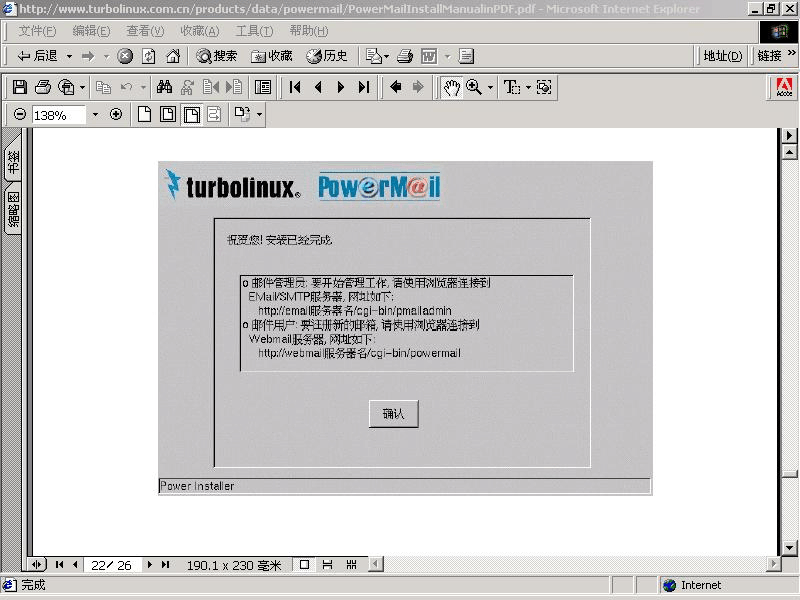Viewport: 800px width, 600px height.
Task: Click the IE refresh icon
Action: pyautogui.click(x=148, y=56)
